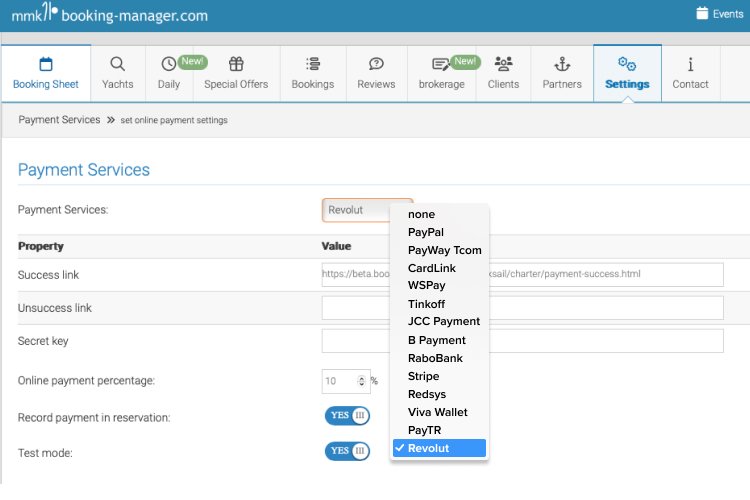The image size is (750, 500).
Task: Choose PayWay Tcom option
Action: tap(439, 250)
